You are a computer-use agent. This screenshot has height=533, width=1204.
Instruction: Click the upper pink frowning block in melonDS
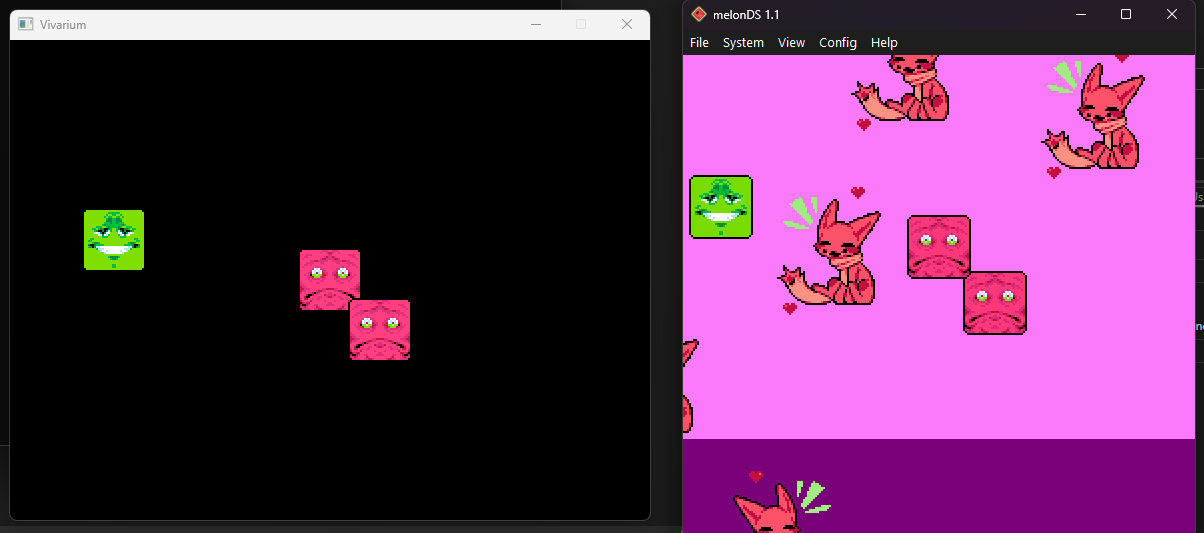[x=938, y=246]
